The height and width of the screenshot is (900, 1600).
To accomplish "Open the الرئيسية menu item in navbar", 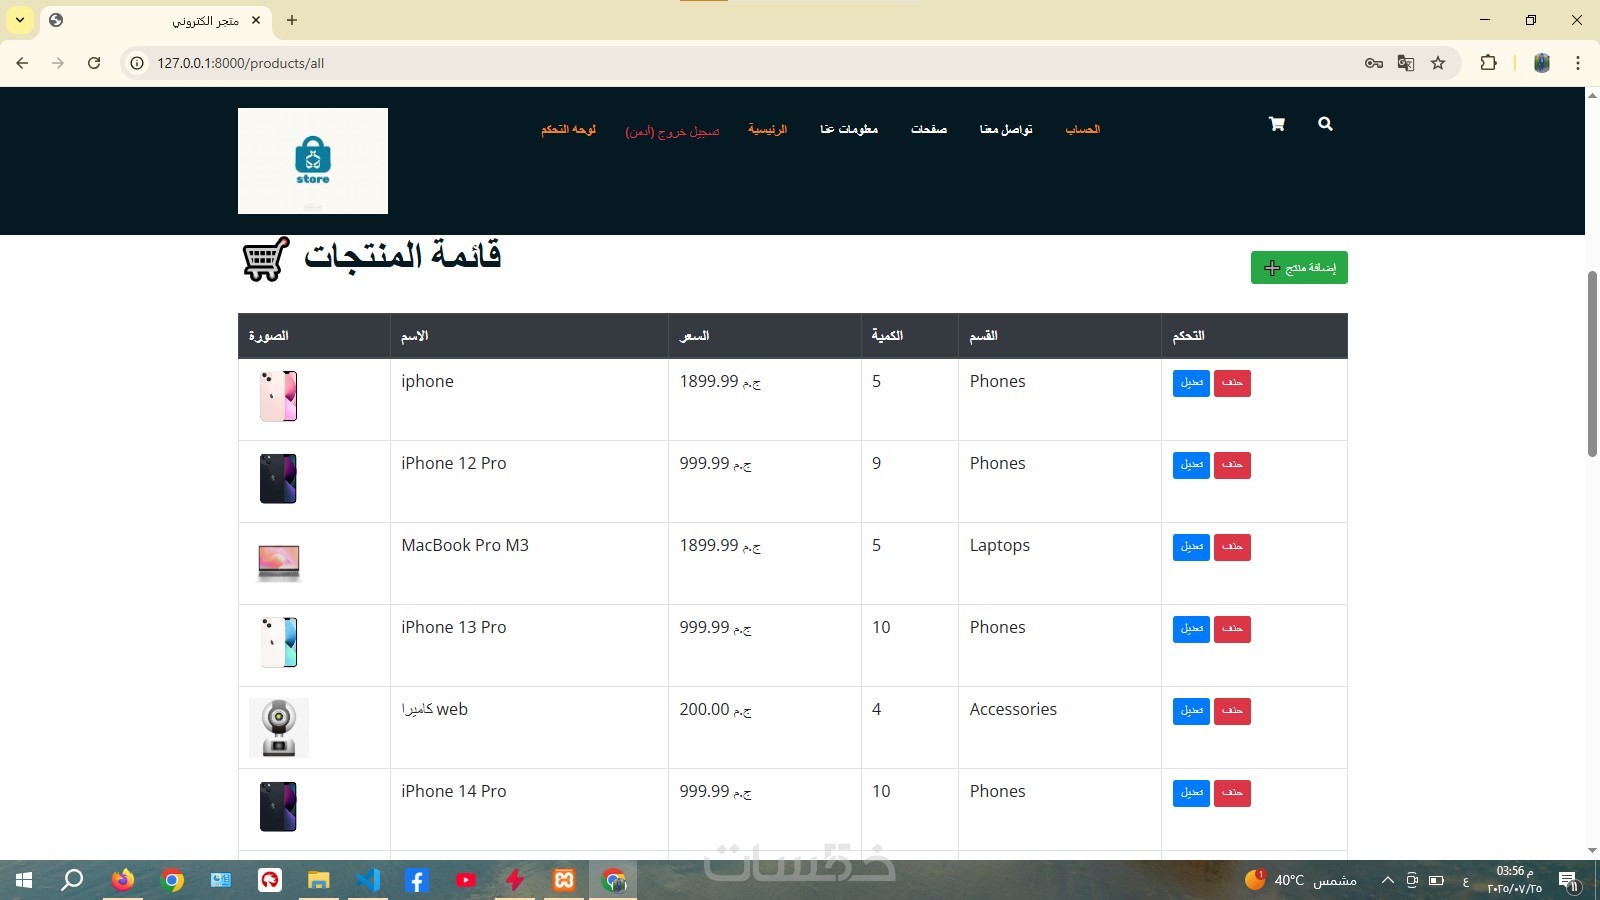I will (767, 129).
